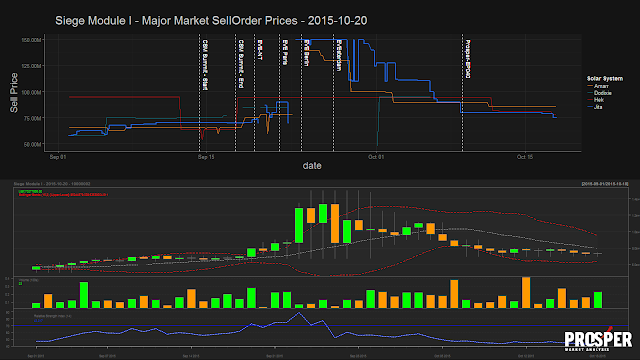Image resolution: width=640 pixels, height=360 pixels.
Task: Select the Jita legend entry
Action: (595, 107)
